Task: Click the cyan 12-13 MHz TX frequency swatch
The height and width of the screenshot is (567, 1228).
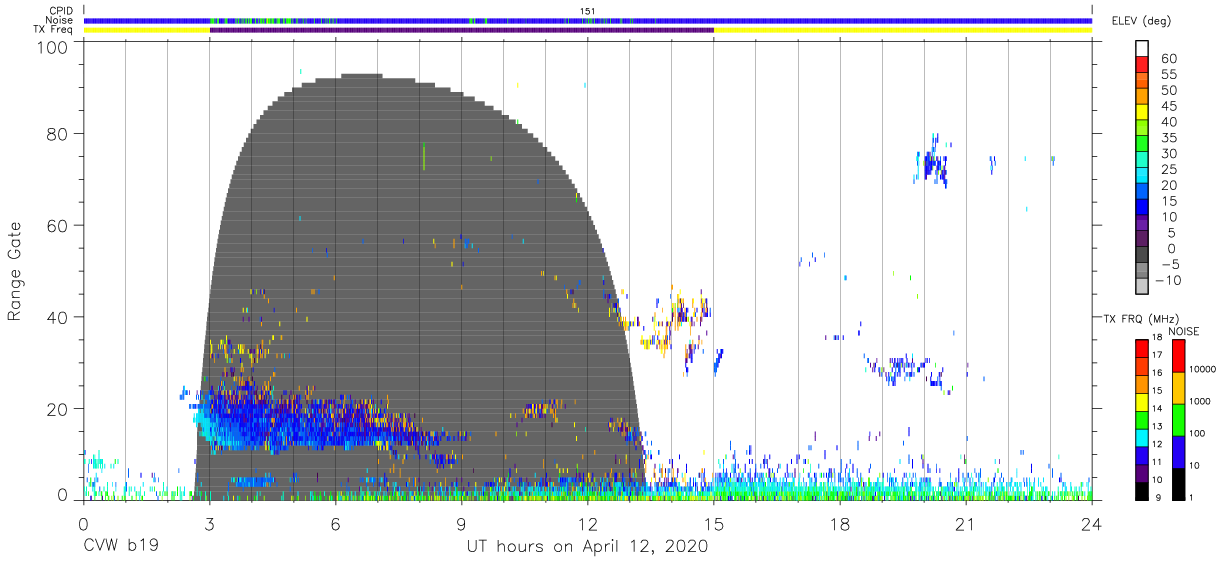Action: (x=1141, y=438)
